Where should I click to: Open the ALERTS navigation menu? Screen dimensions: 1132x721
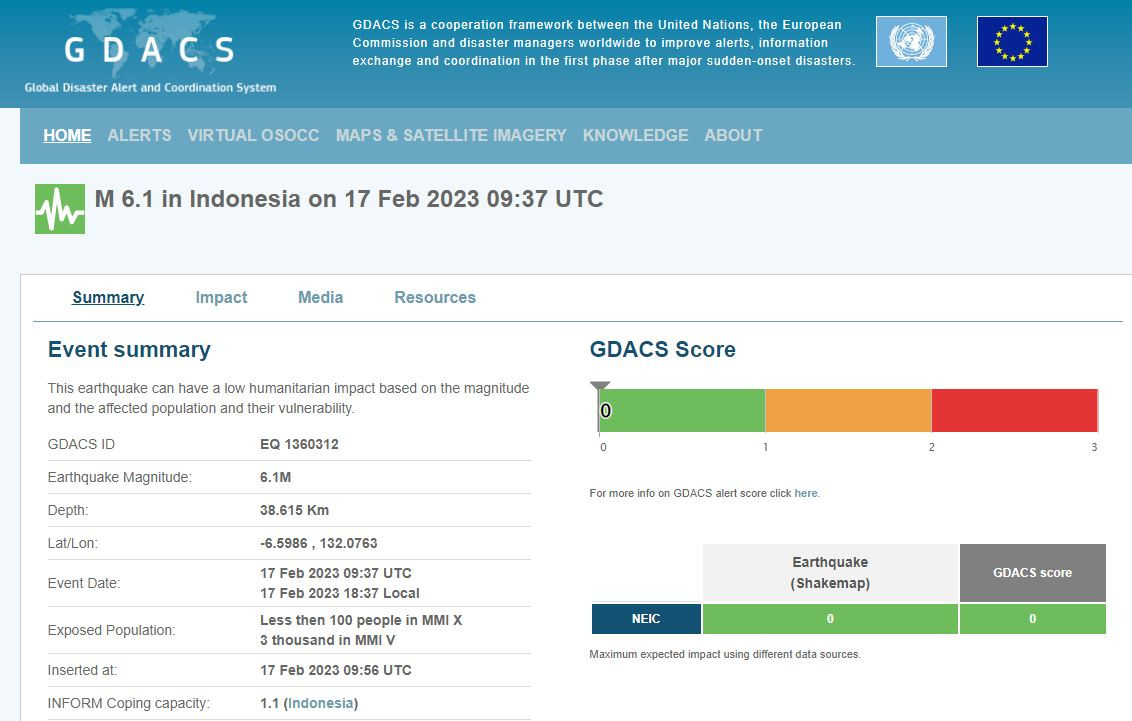[x=139, y=135]
